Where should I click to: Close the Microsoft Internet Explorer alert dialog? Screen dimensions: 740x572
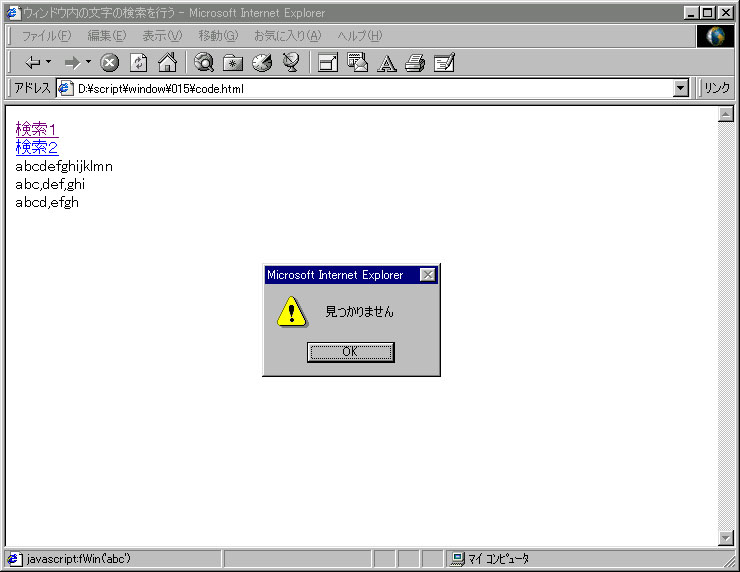click(428, 275)
